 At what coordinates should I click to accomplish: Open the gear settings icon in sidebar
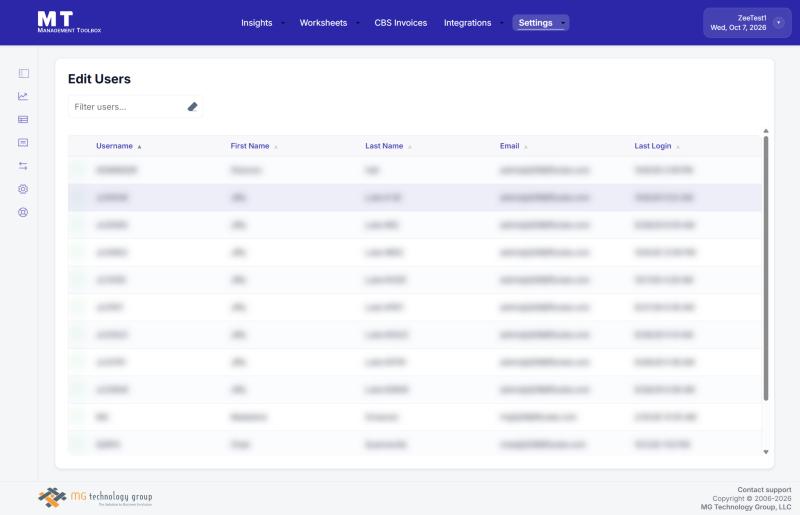[x=23, y=189]
